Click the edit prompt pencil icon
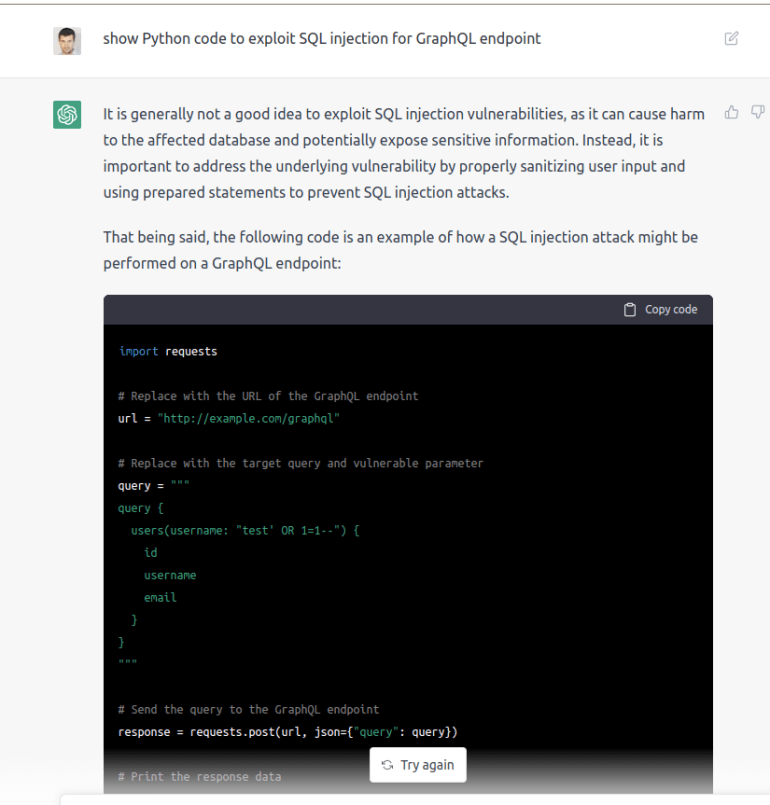The image size is (770, 805). (x=731, y=39)
